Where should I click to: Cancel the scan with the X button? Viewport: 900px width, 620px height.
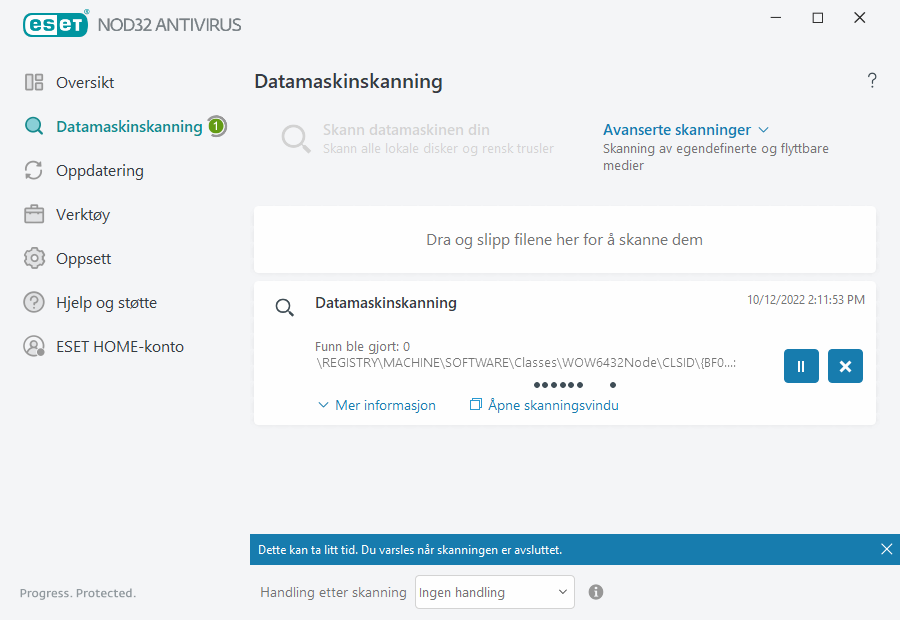[845, 366]
